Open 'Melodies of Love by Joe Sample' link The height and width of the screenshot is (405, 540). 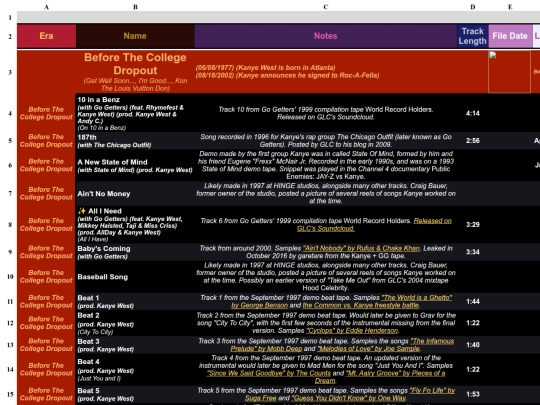368,349
